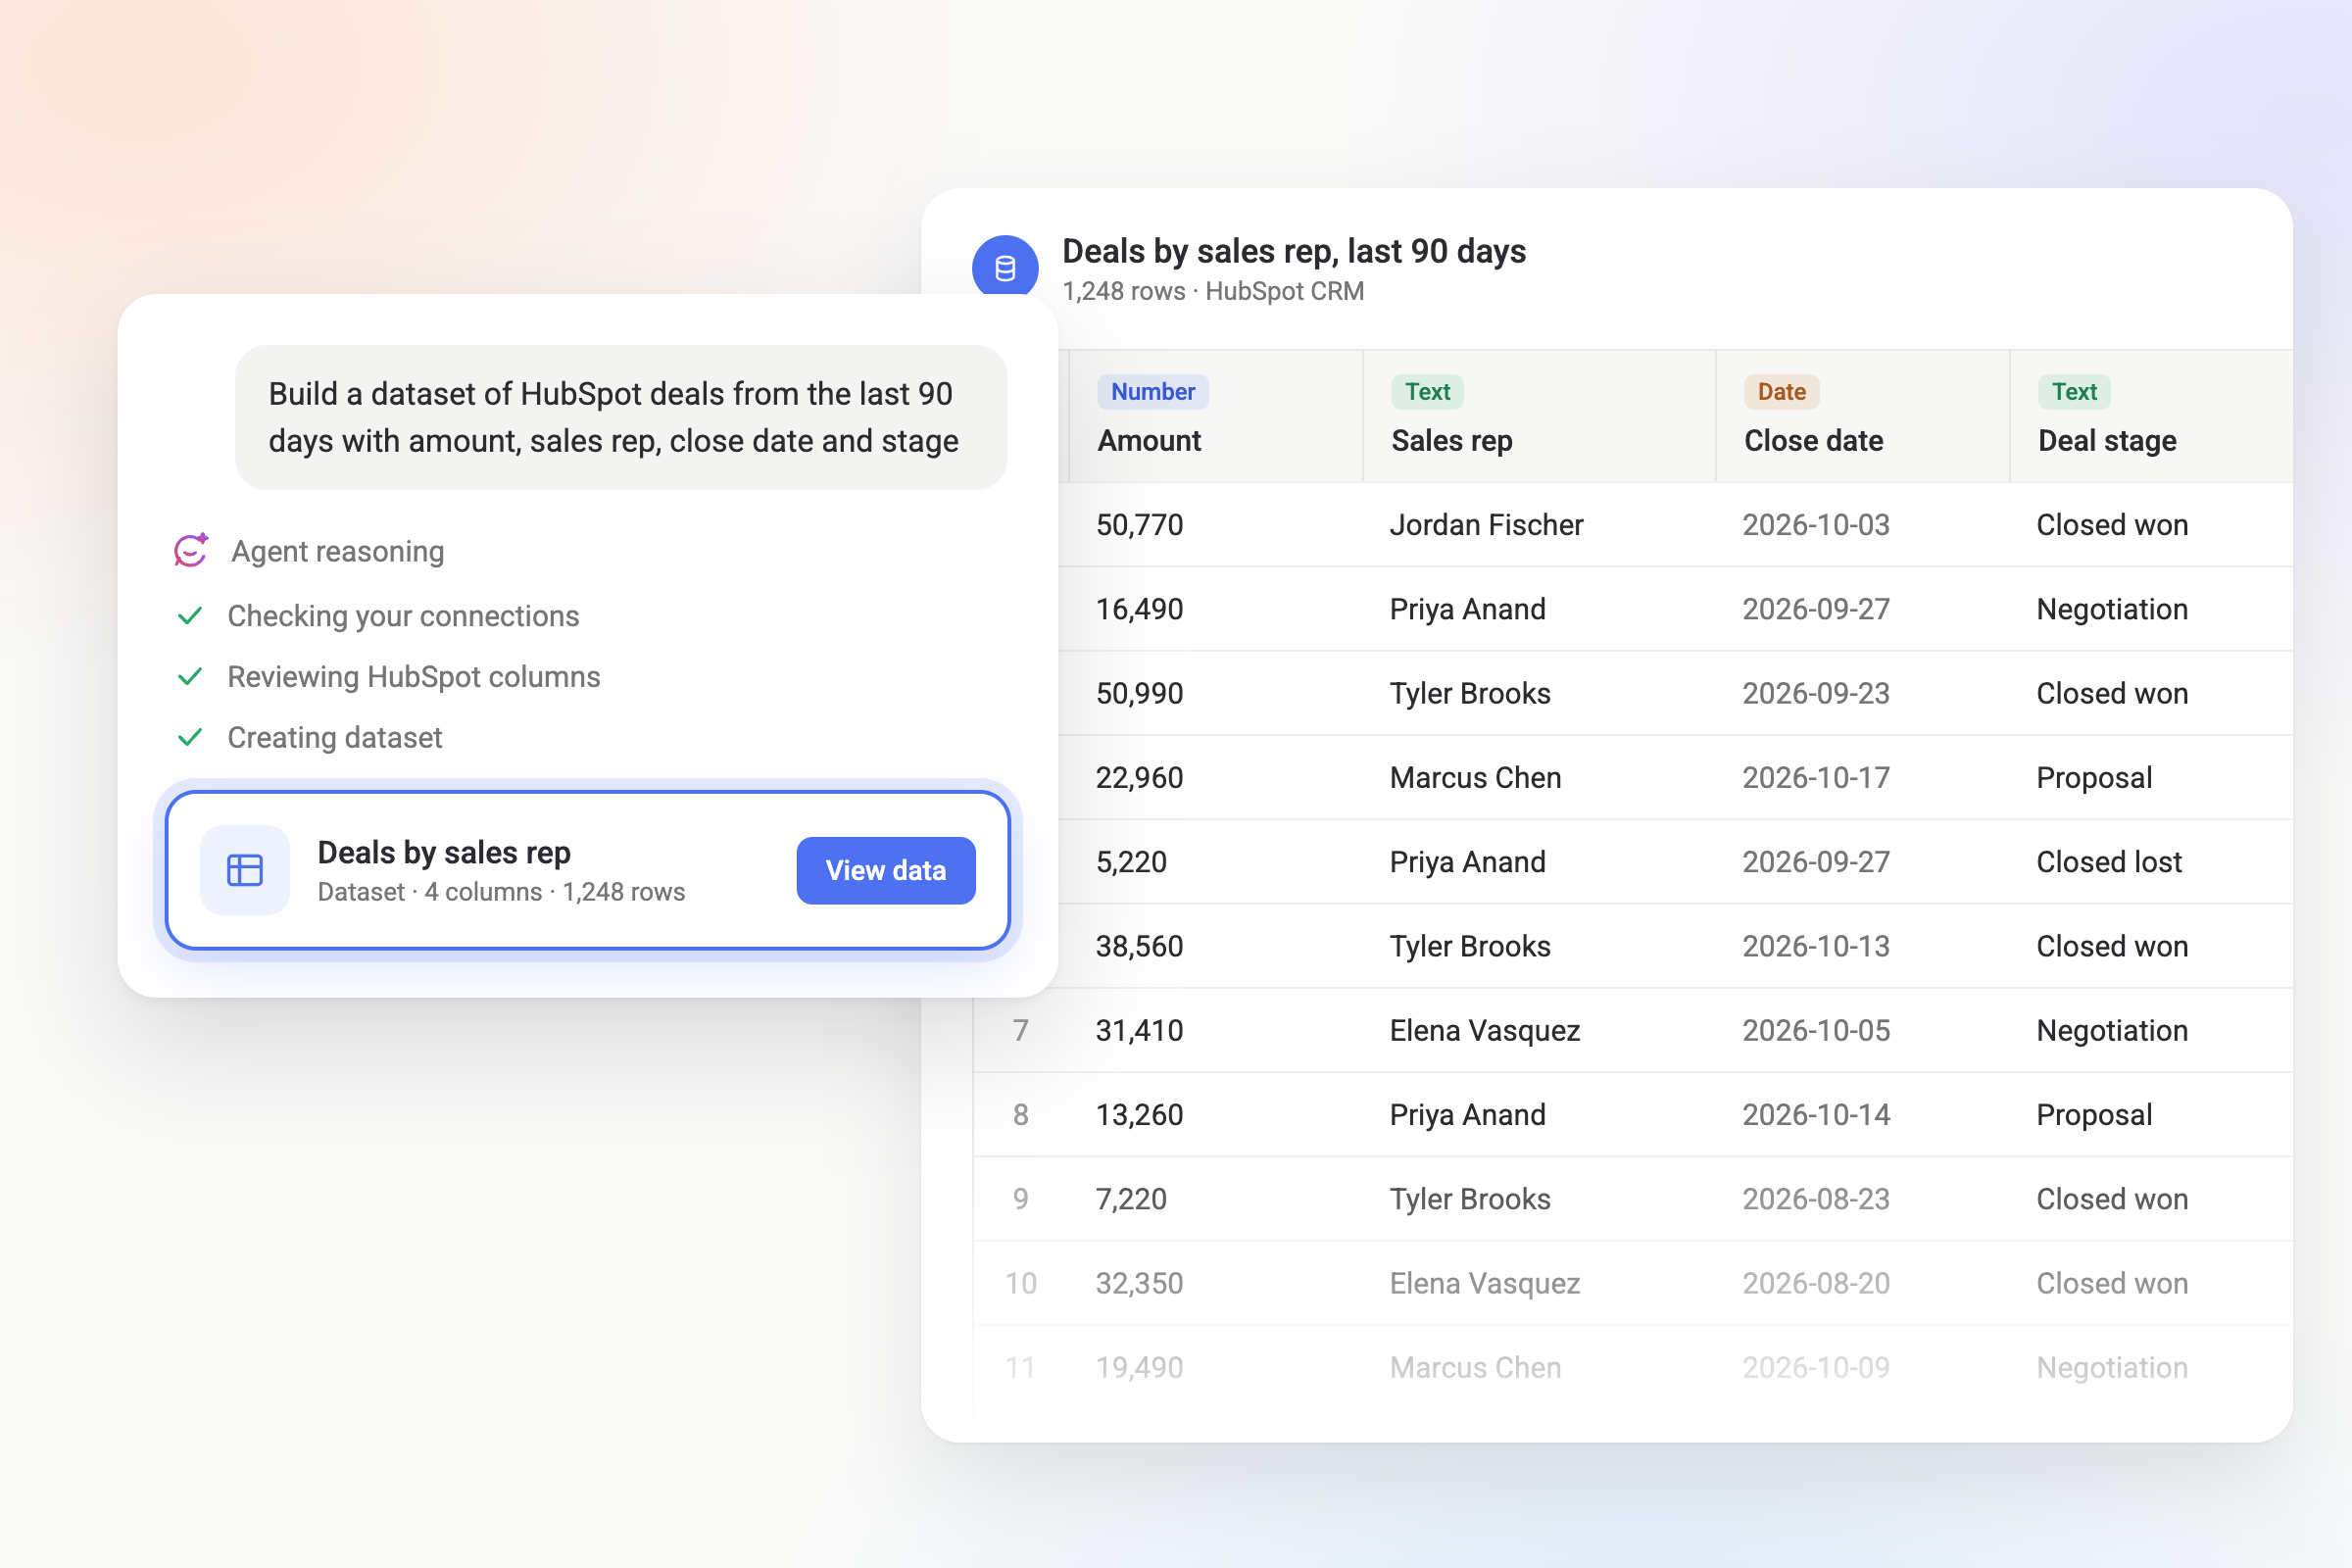Click 'Dataset · 4 columns · 1,248 rows' subtitle

(501, 892)
